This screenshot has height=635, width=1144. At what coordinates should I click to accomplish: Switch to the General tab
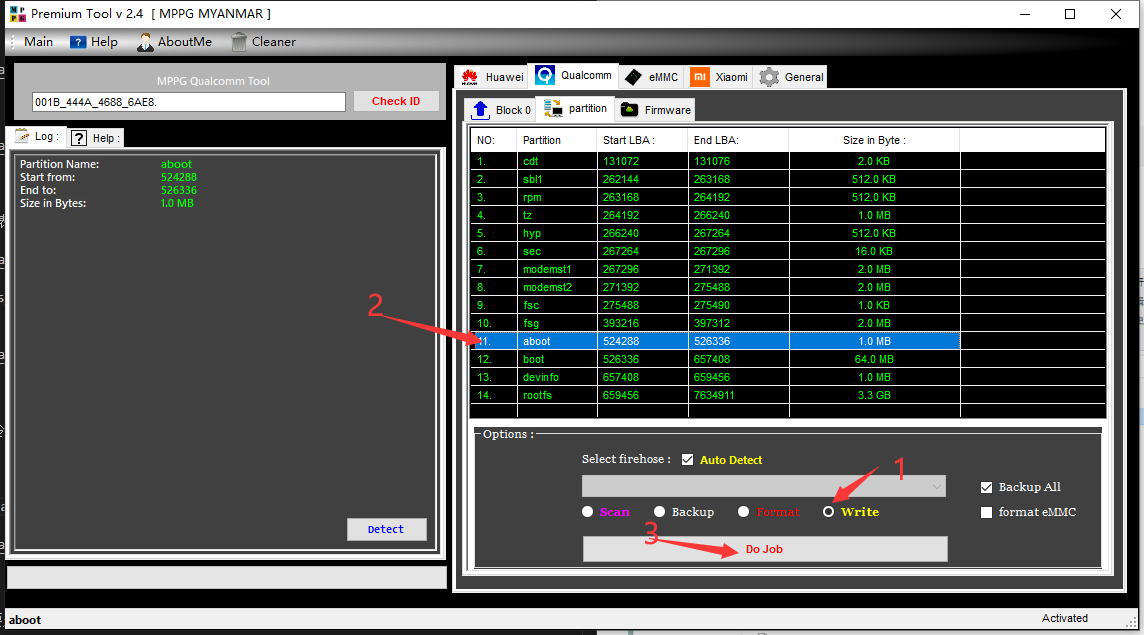(791, 77)
